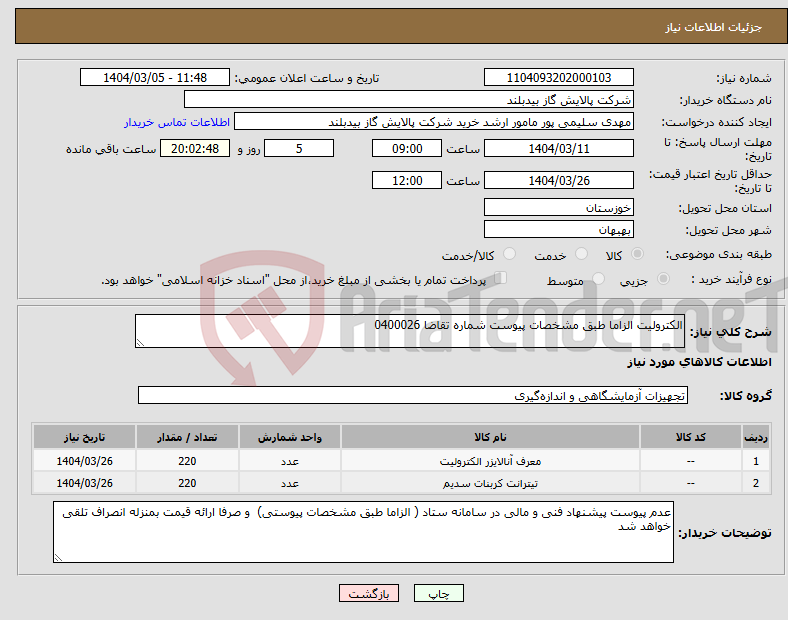Click the ردیف column header
This screenshot has height=620, width=788.
[756, 437]
